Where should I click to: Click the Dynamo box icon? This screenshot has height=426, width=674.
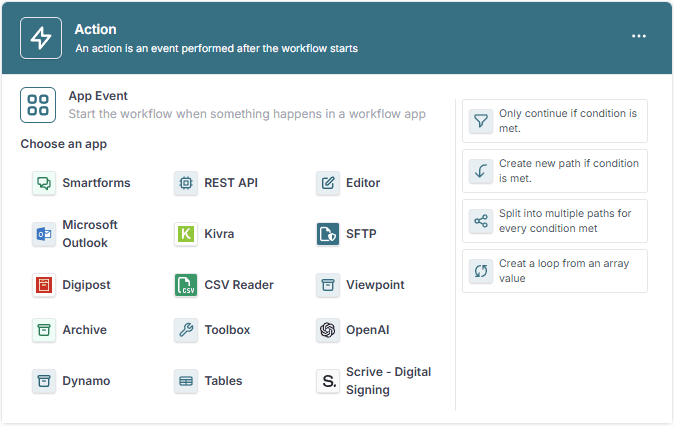pos(44,381)
